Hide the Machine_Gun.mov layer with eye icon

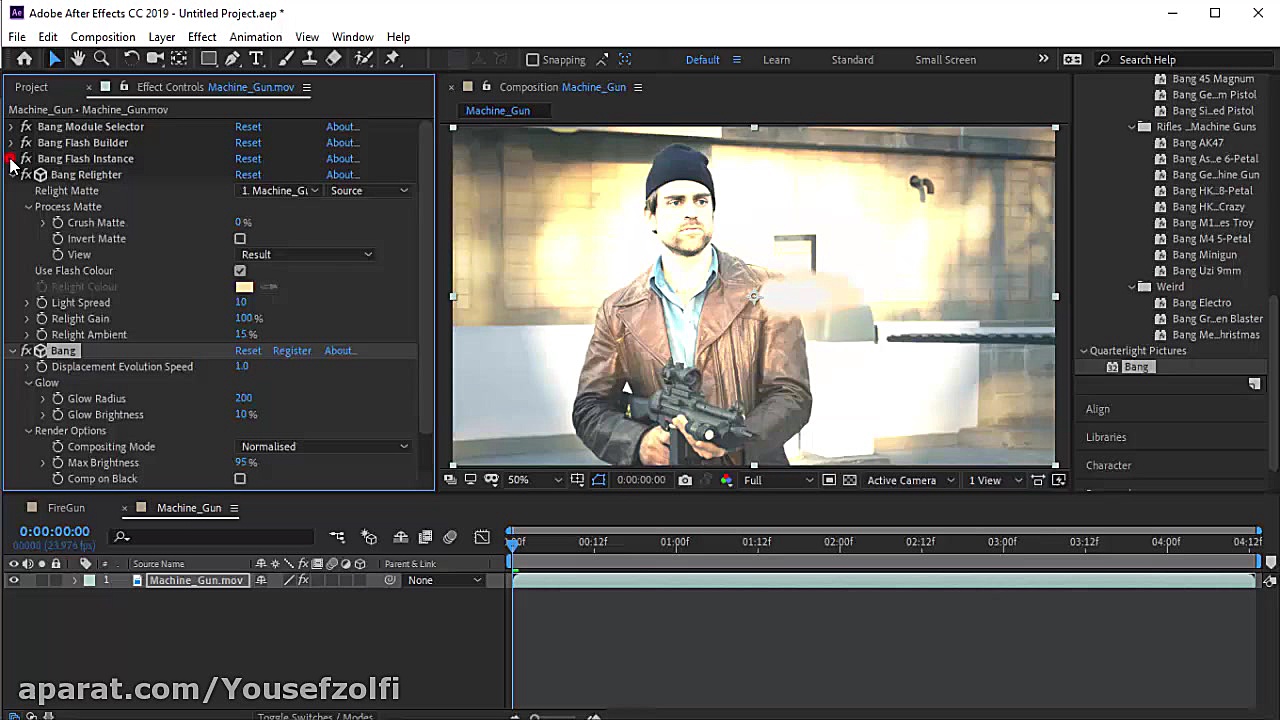click(x=13, y=580)
